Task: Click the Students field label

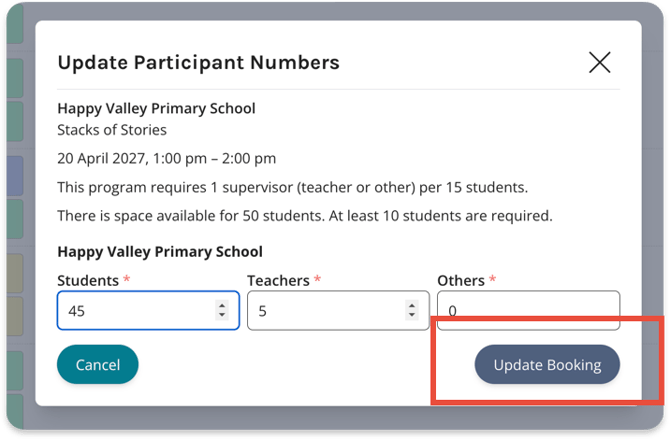Action: (x=88, y=280)
